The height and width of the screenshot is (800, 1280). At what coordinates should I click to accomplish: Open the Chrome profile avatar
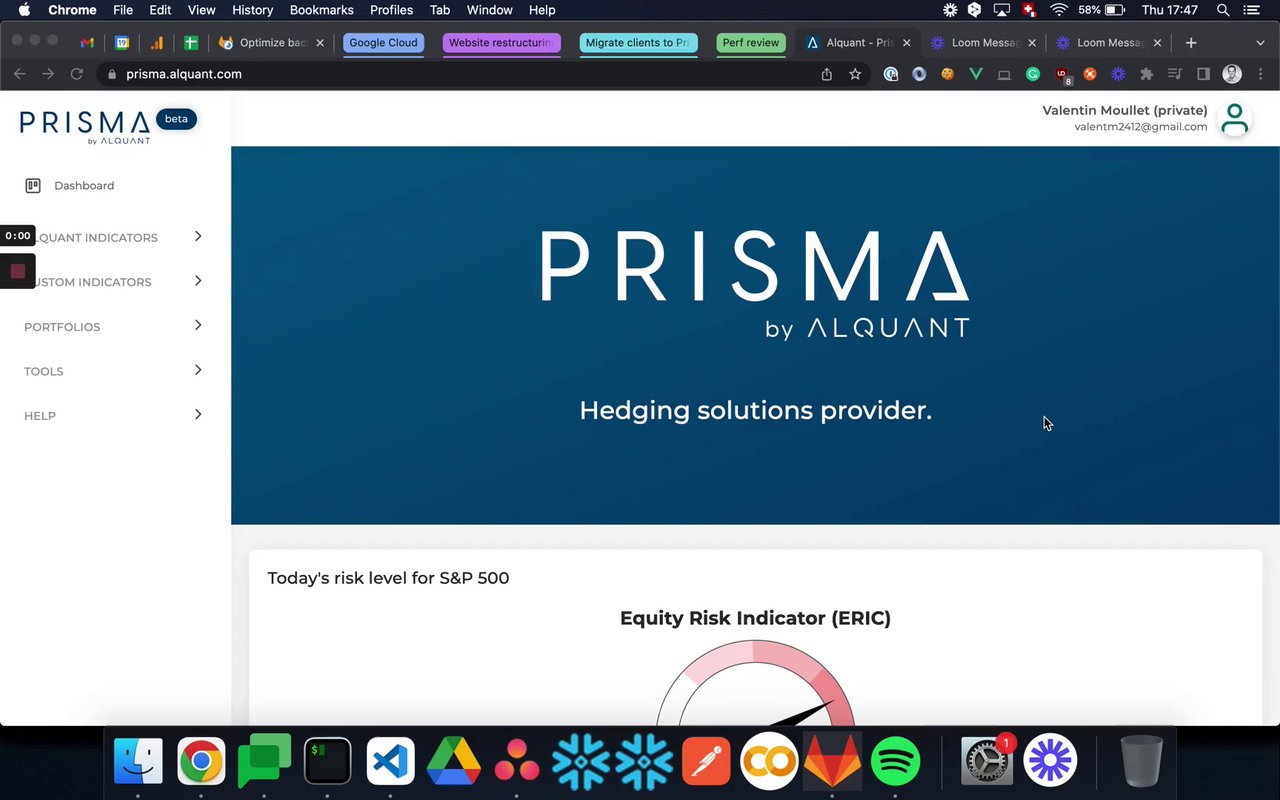(x=1232, y=74)
